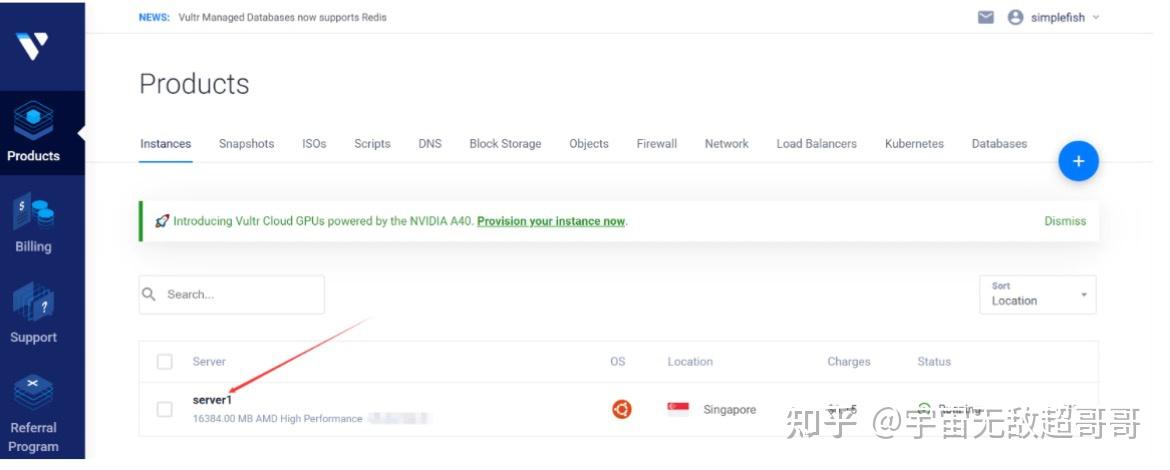
Task: Click the OS column header
Action: pos(618,362)
